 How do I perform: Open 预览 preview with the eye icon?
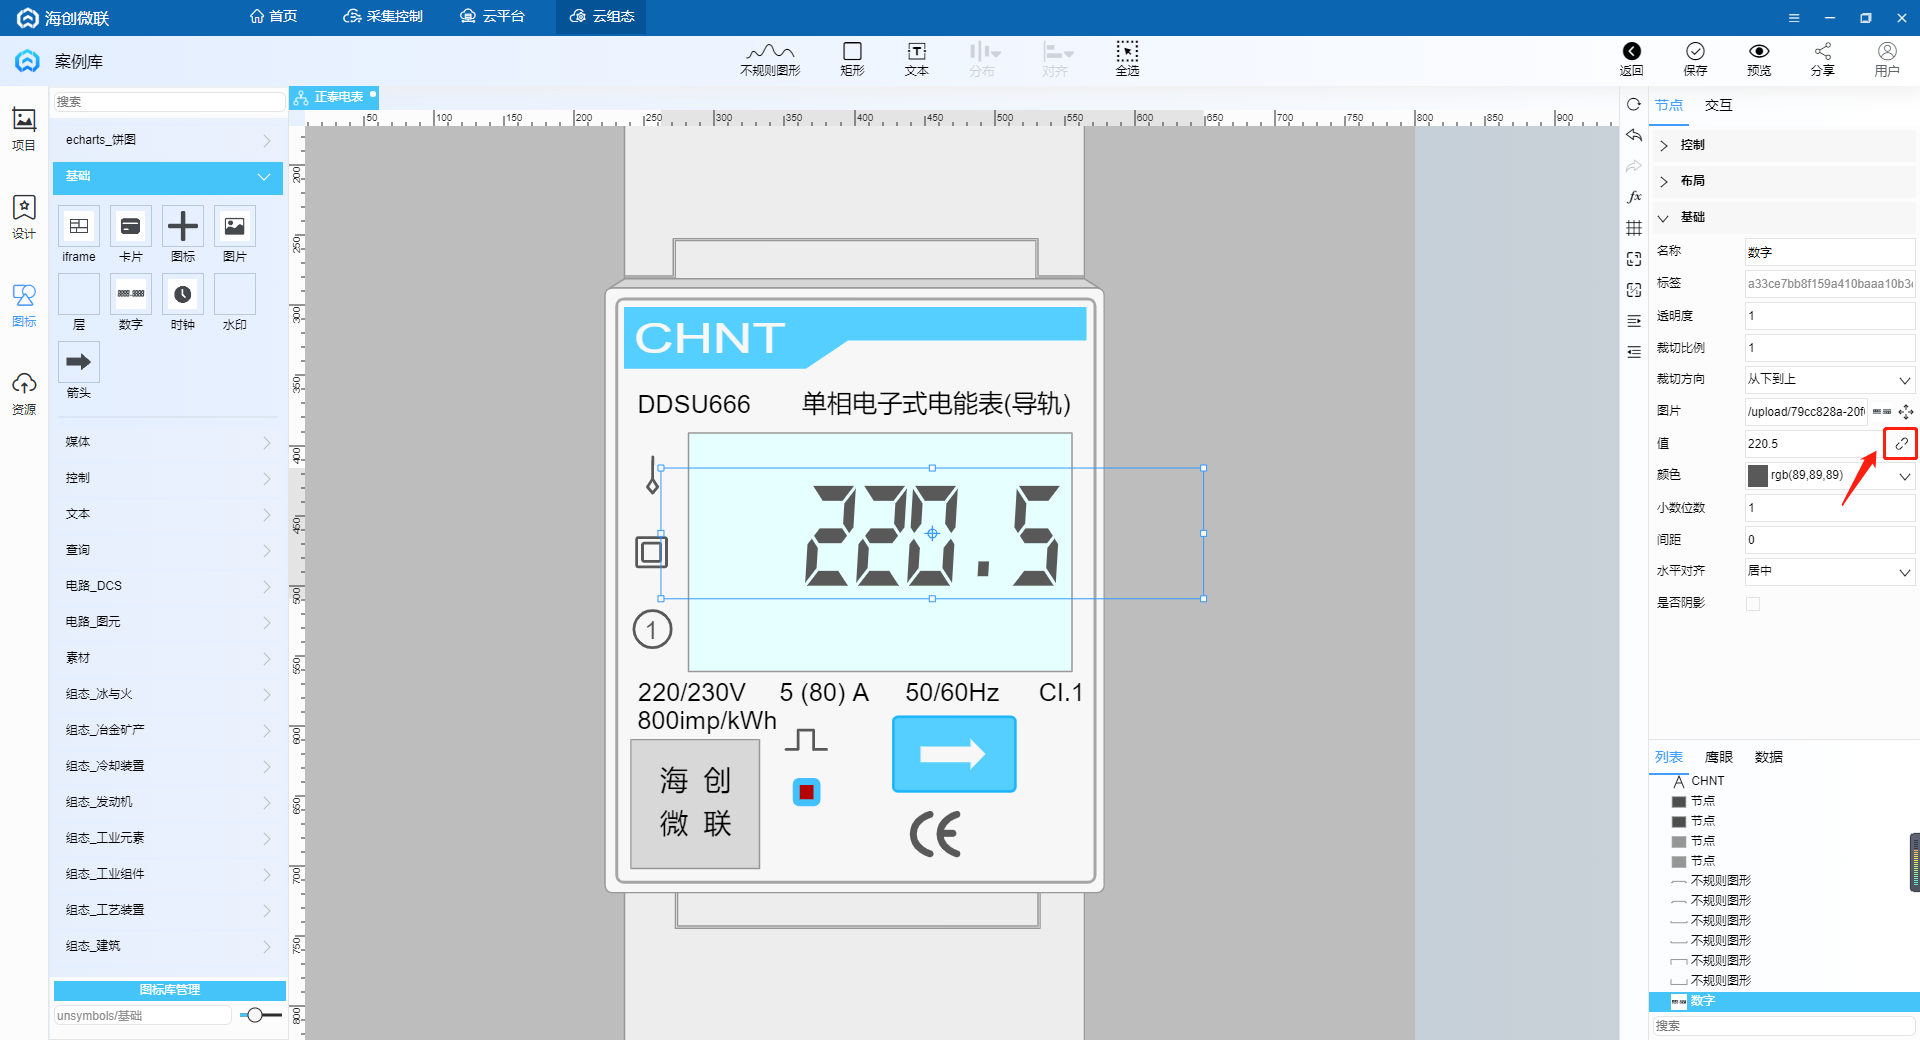1759,59
